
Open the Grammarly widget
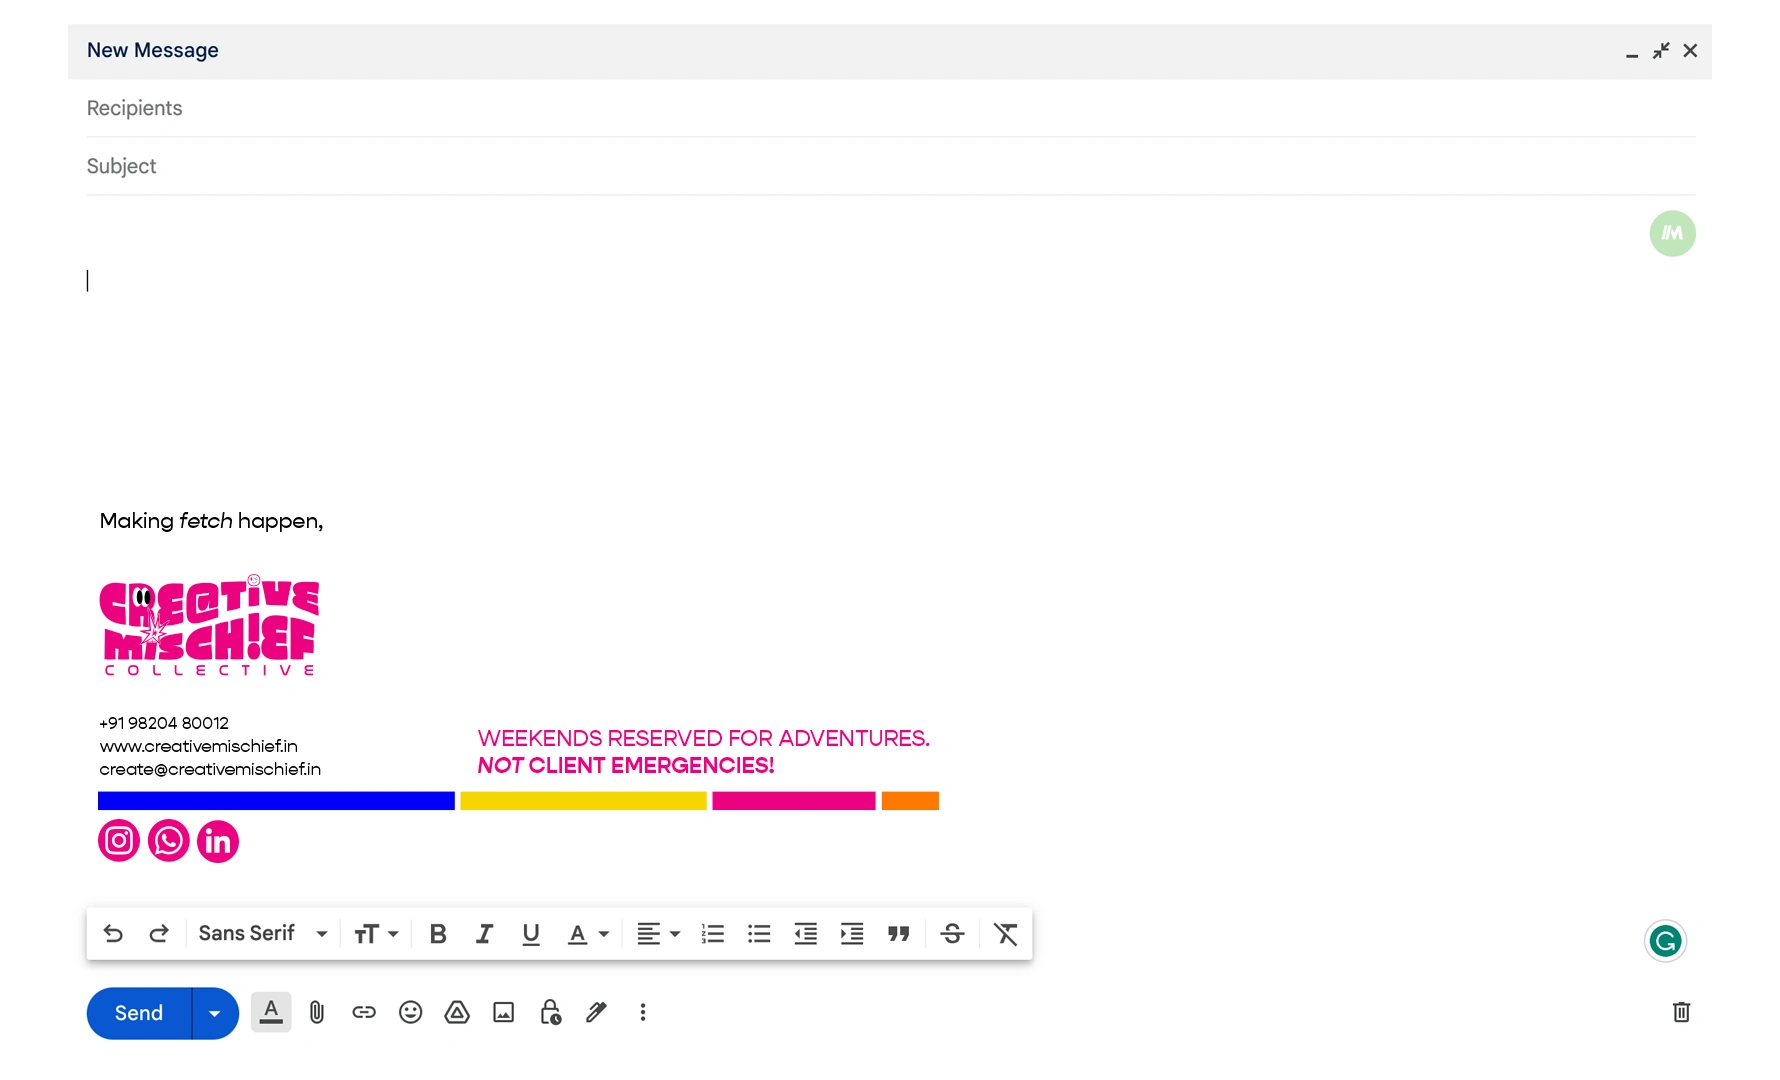[1666, 941]
